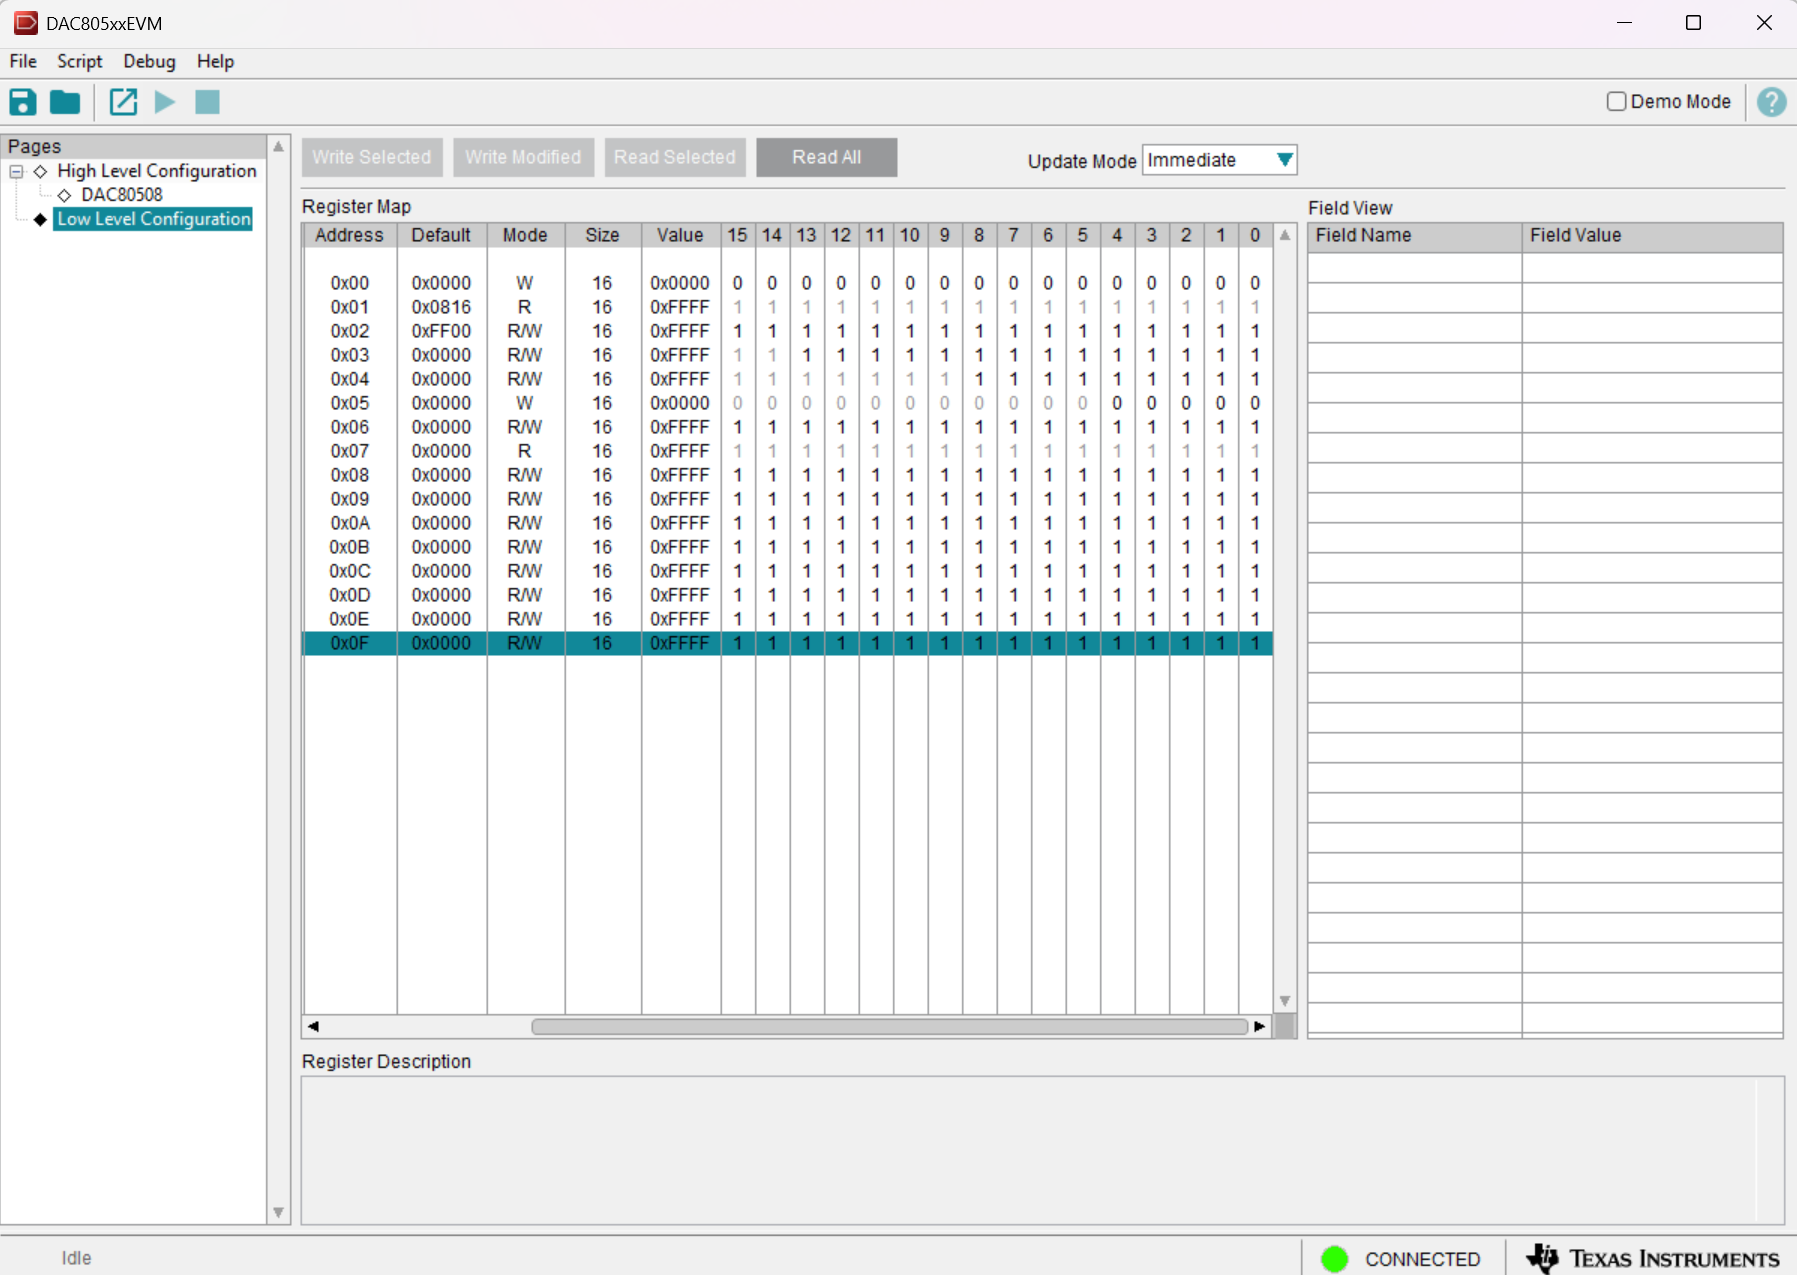The image size is (1797, 1275).
Task: Click the High Level Configuration diamond icon
Action: coord(40,171)
